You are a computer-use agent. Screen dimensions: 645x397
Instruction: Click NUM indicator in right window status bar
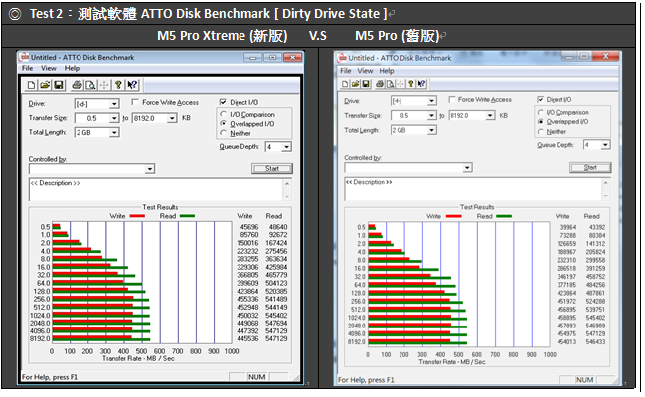(x=585, y=380)
